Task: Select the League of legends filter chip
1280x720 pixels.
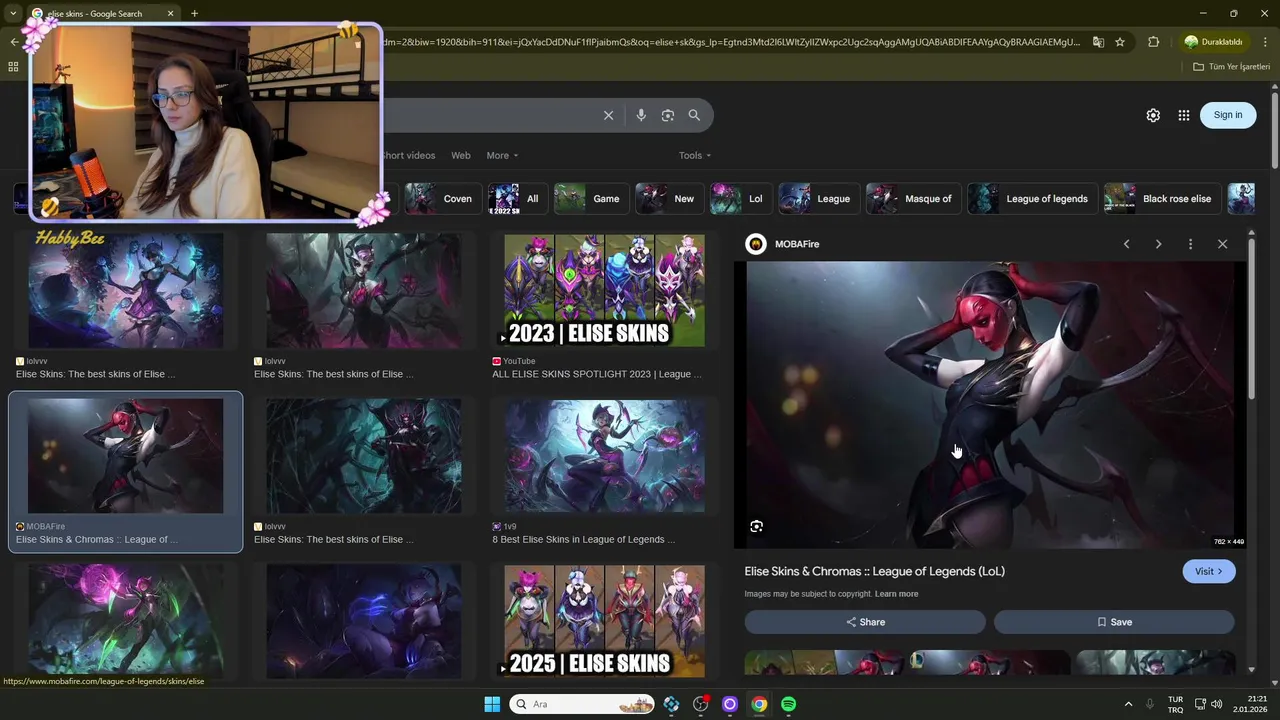Action: point(1032,199)
